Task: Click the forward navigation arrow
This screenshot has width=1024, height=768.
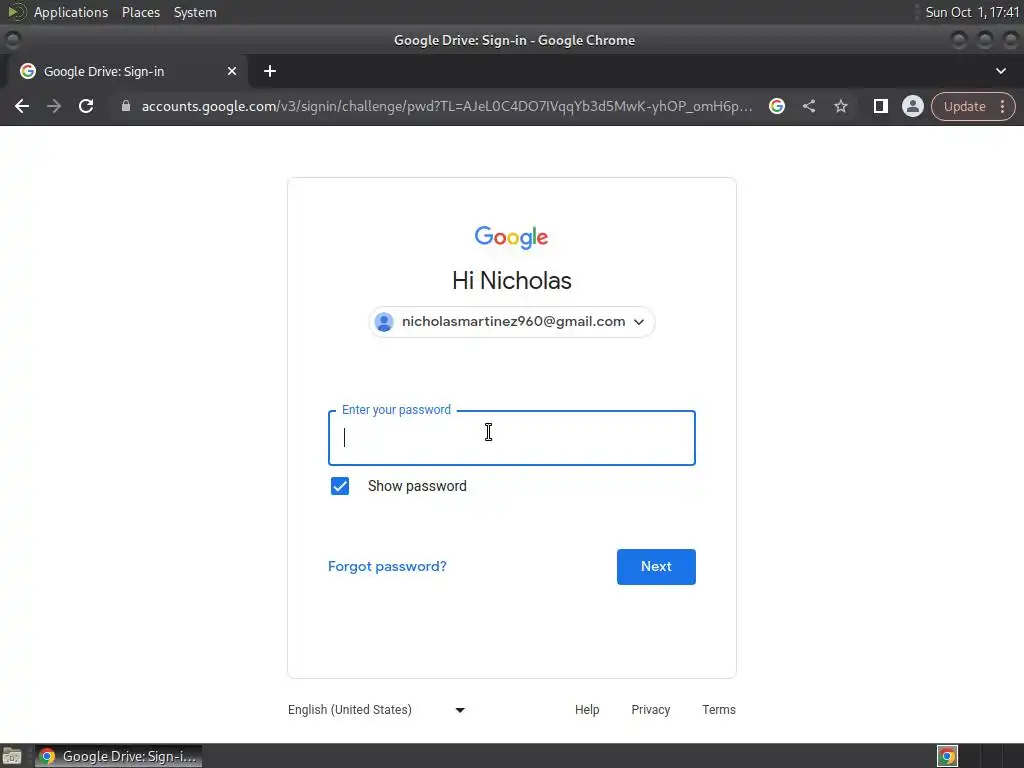Action: pos(54,106)
